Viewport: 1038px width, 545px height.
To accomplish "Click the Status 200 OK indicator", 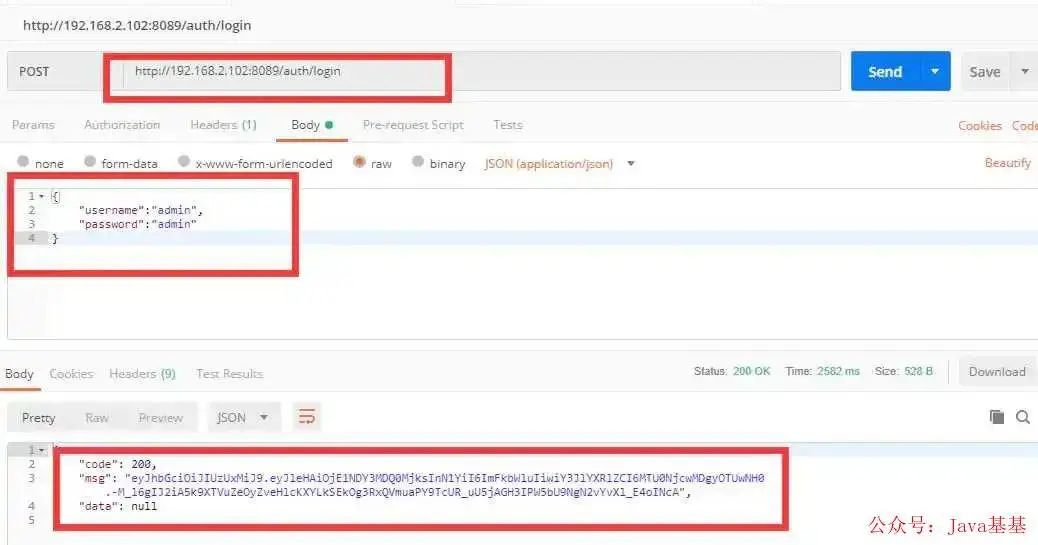I will (732, 371).
